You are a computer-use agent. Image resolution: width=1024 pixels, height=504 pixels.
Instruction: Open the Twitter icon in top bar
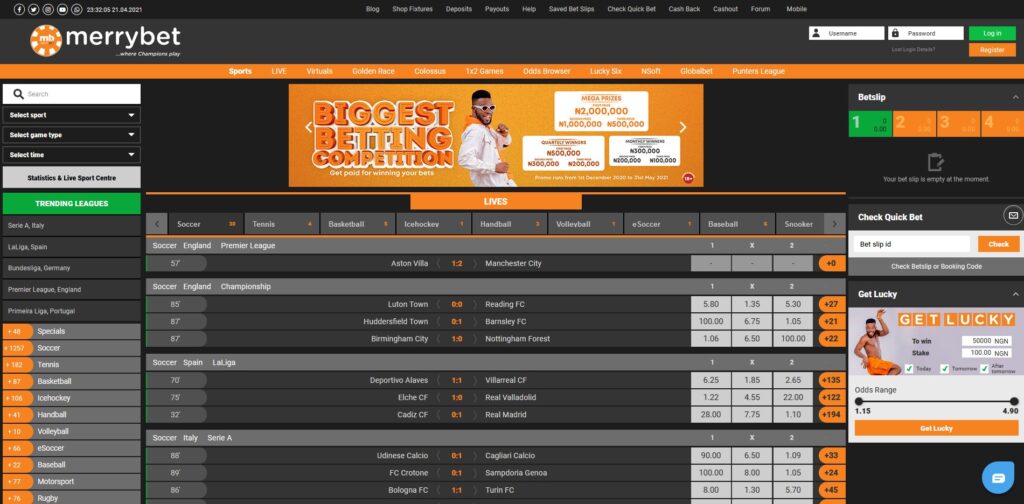pos(33,10)
